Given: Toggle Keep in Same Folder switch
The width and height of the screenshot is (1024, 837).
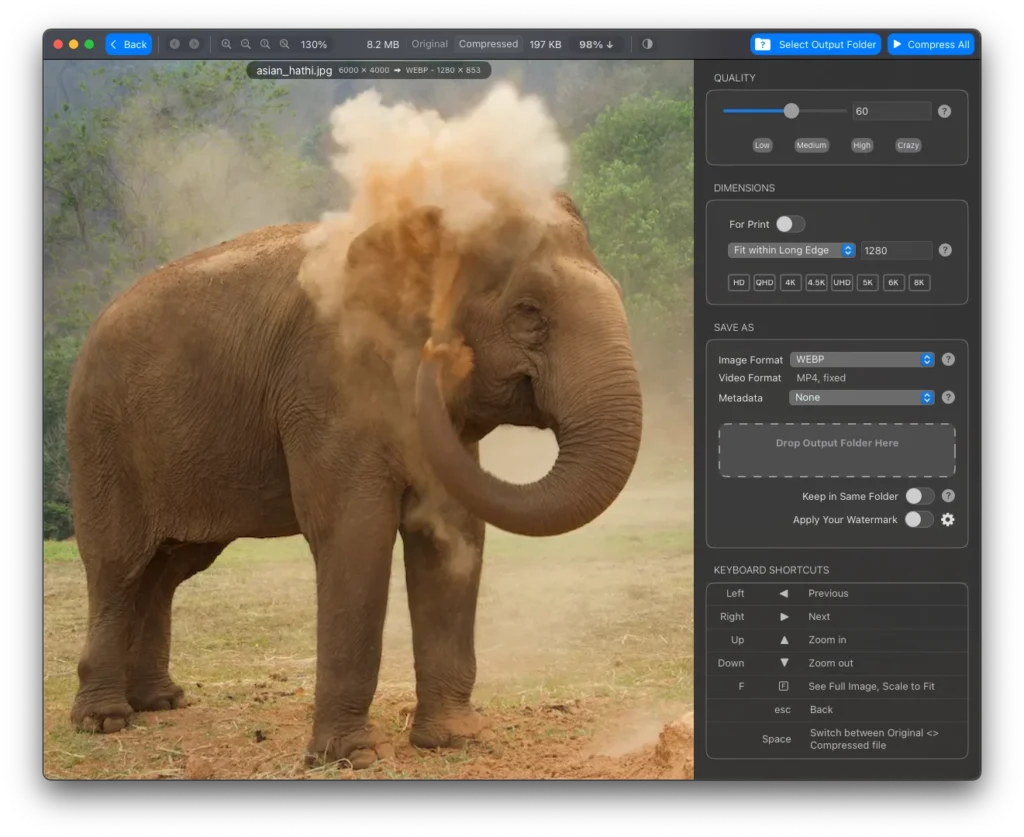Looking at the screenshot, I should 920,496.
